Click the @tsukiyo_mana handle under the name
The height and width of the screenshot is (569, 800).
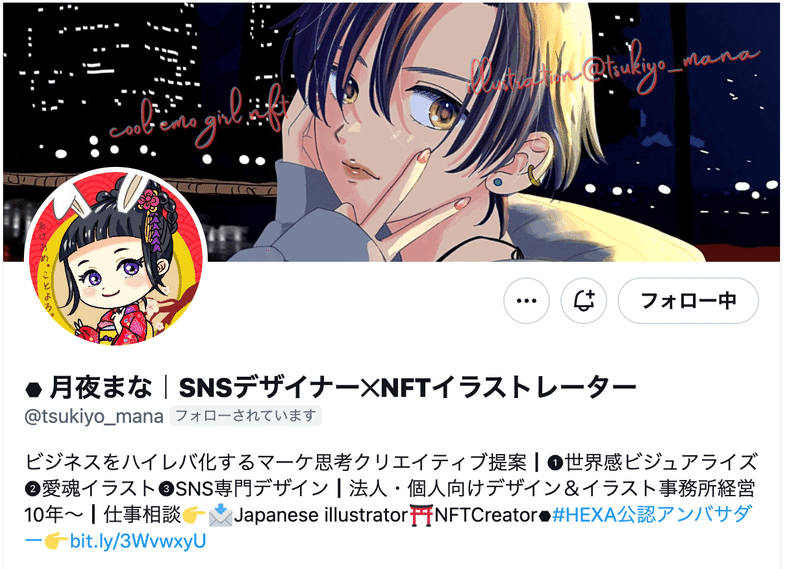tap(94, 416)
